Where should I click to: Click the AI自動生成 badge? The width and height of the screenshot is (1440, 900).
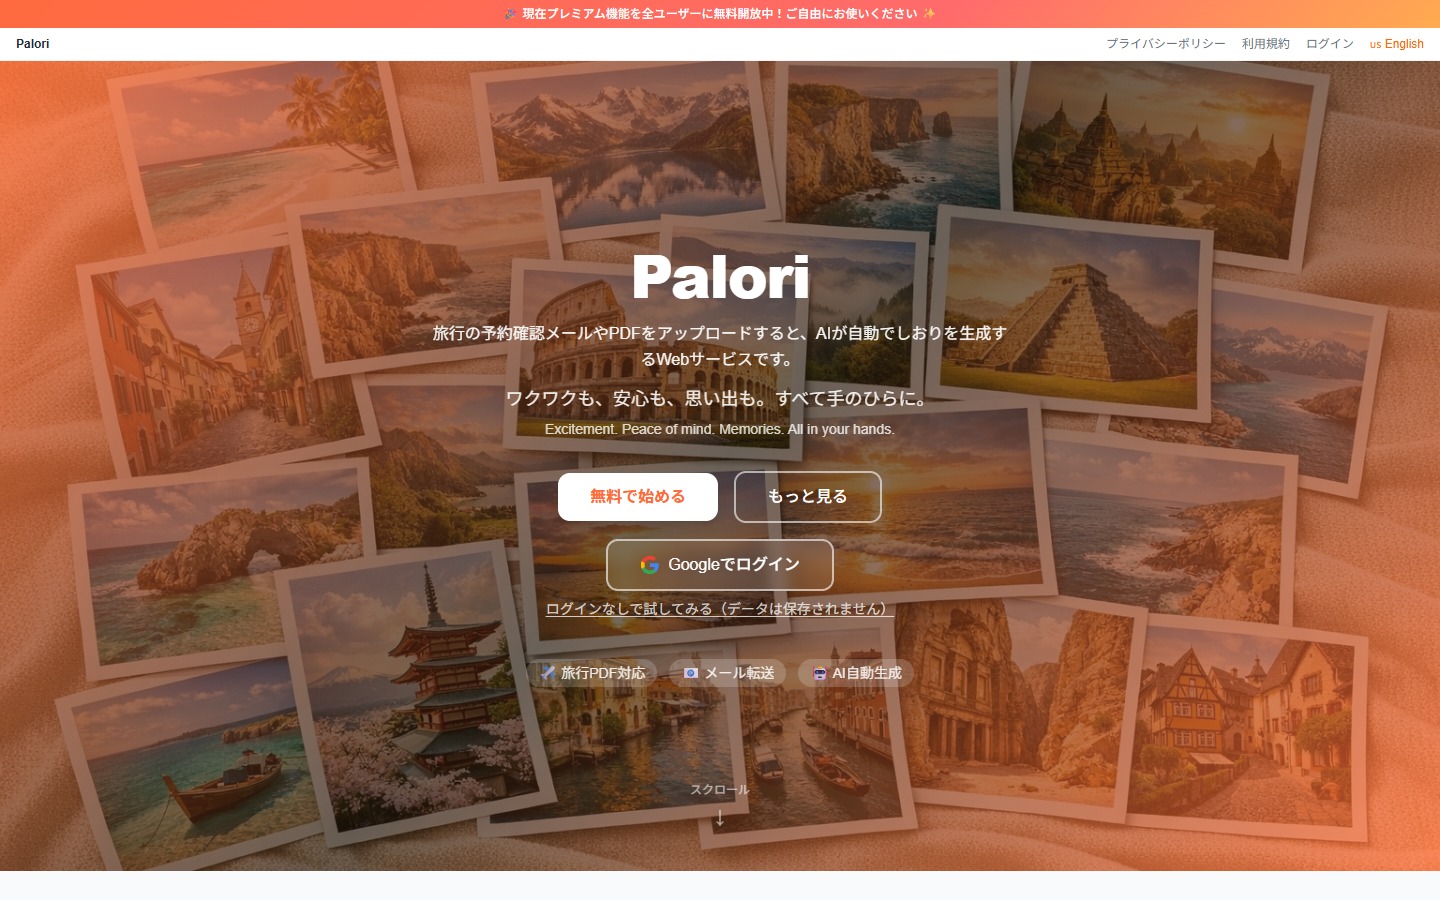(x=856, y=673)
